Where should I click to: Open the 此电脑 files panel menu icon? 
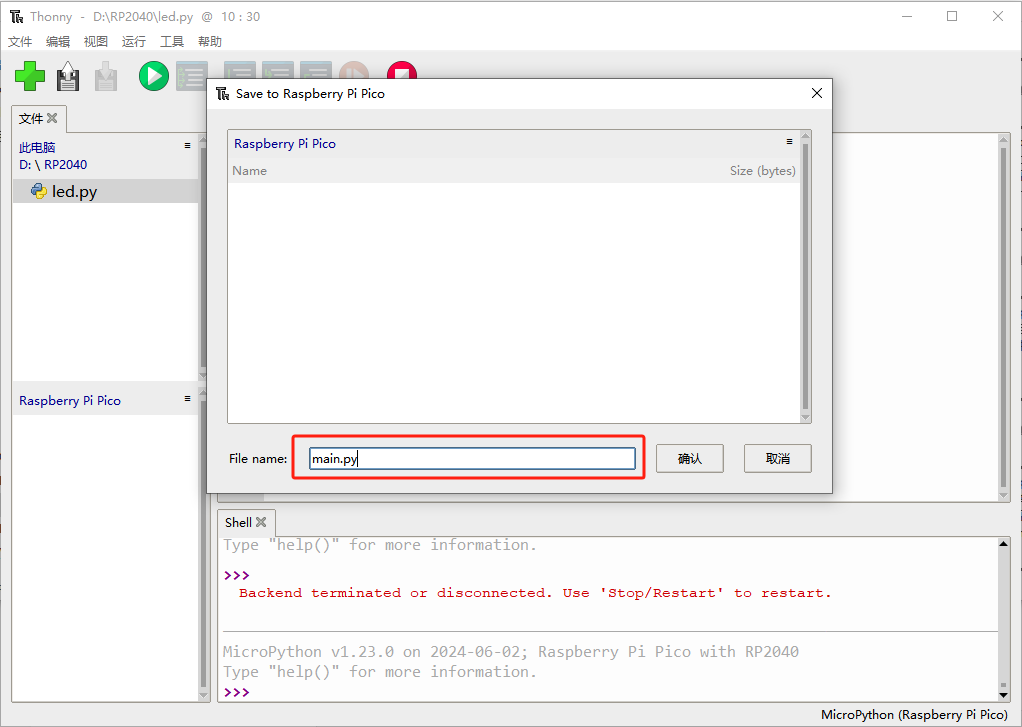(x=188, y=145)
